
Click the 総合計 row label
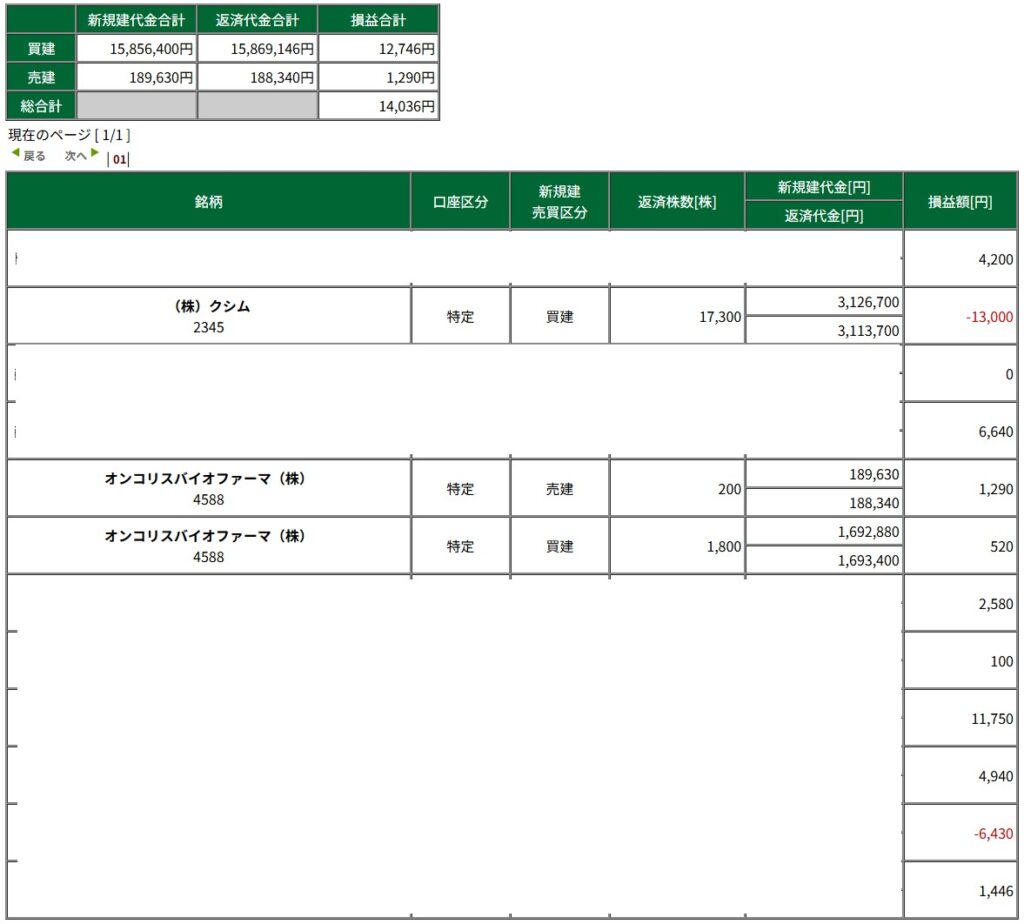(41, 106)
